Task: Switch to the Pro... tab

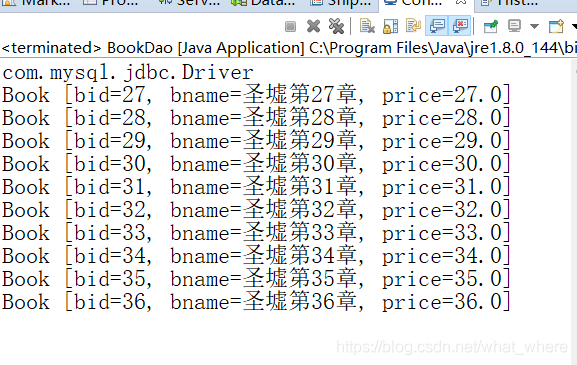Action: pyautogui.click(x=110, y=3)
